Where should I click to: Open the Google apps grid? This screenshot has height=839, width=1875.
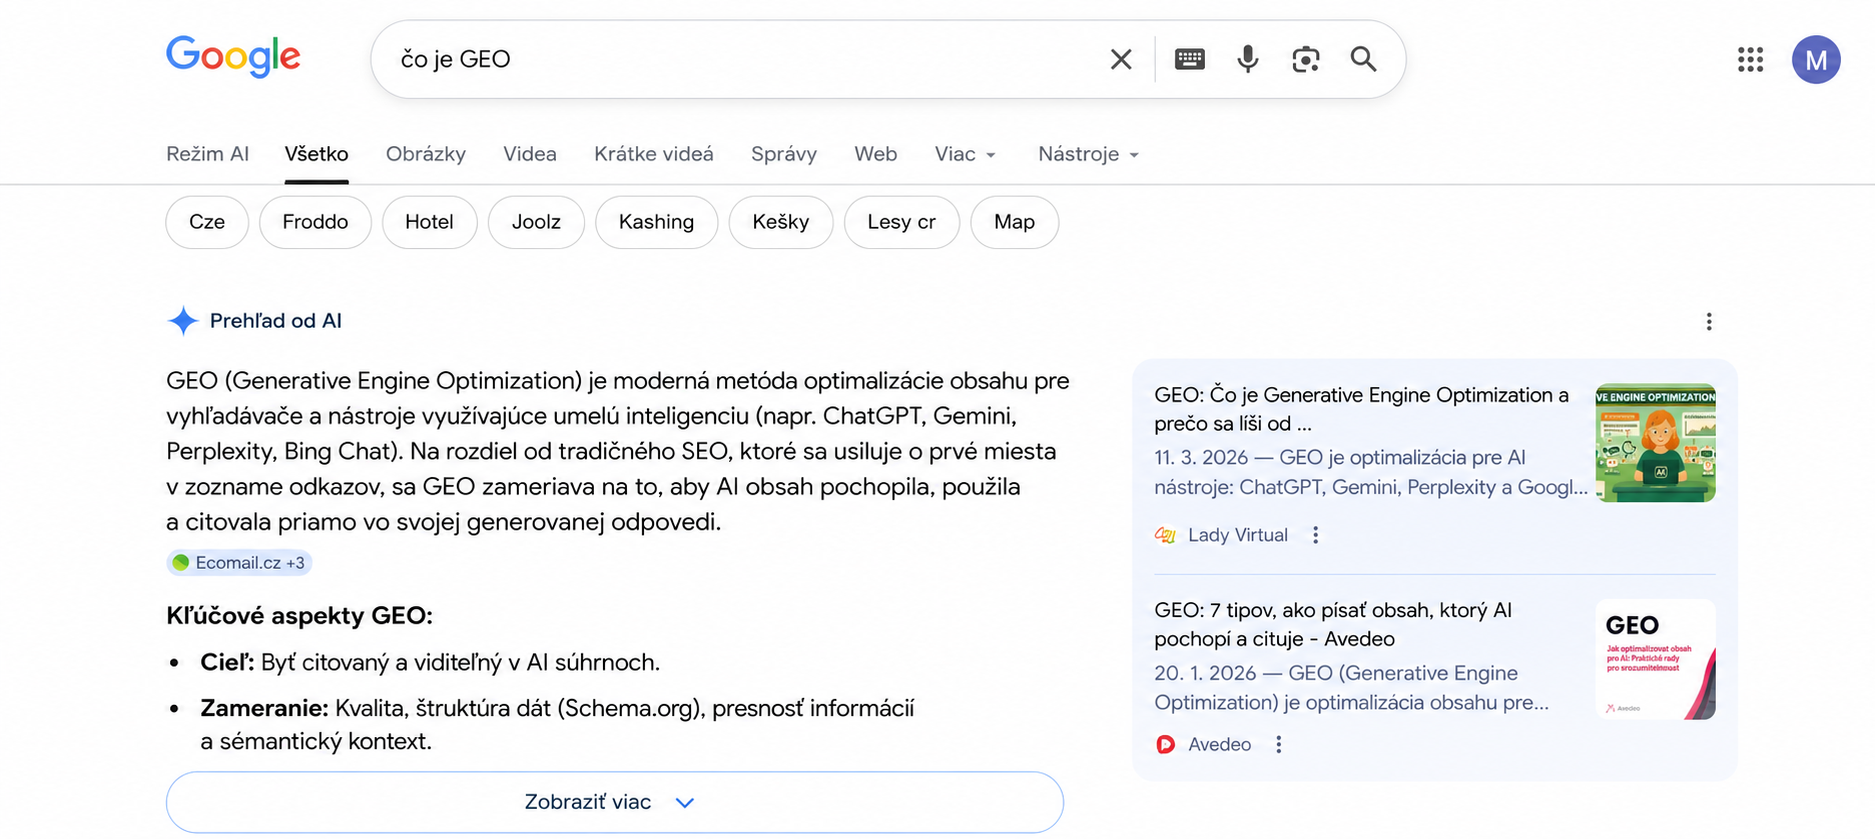(1750, 60)
